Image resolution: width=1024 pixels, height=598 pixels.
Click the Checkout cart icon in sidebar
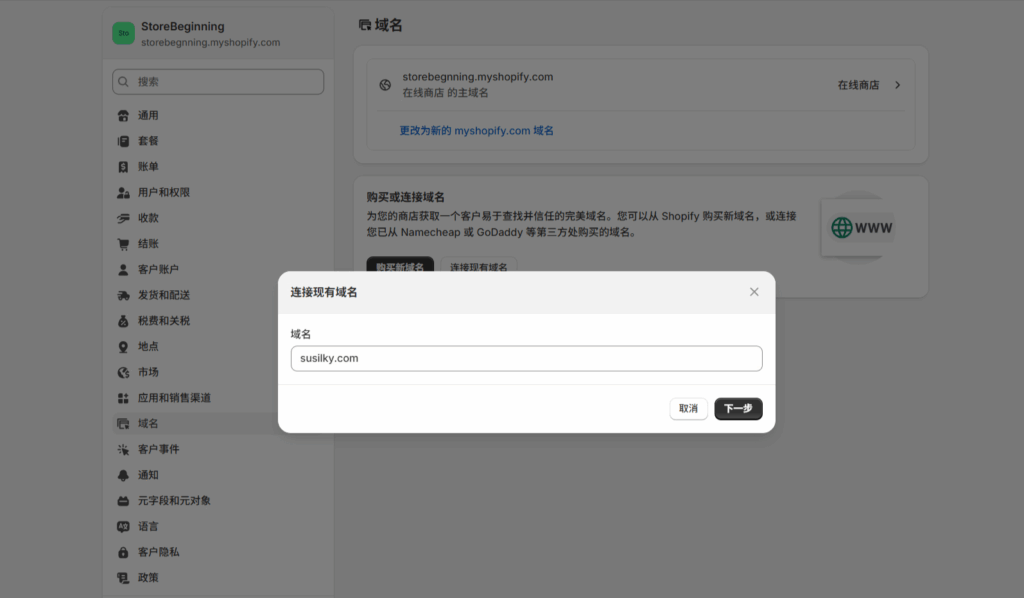123,244
